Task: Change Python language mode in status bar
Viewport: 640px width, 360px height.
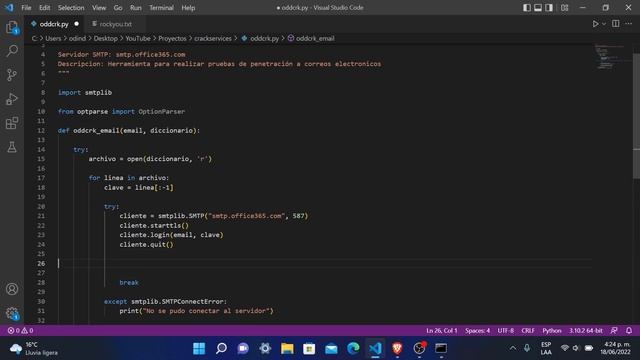Action: click(551, 331)
